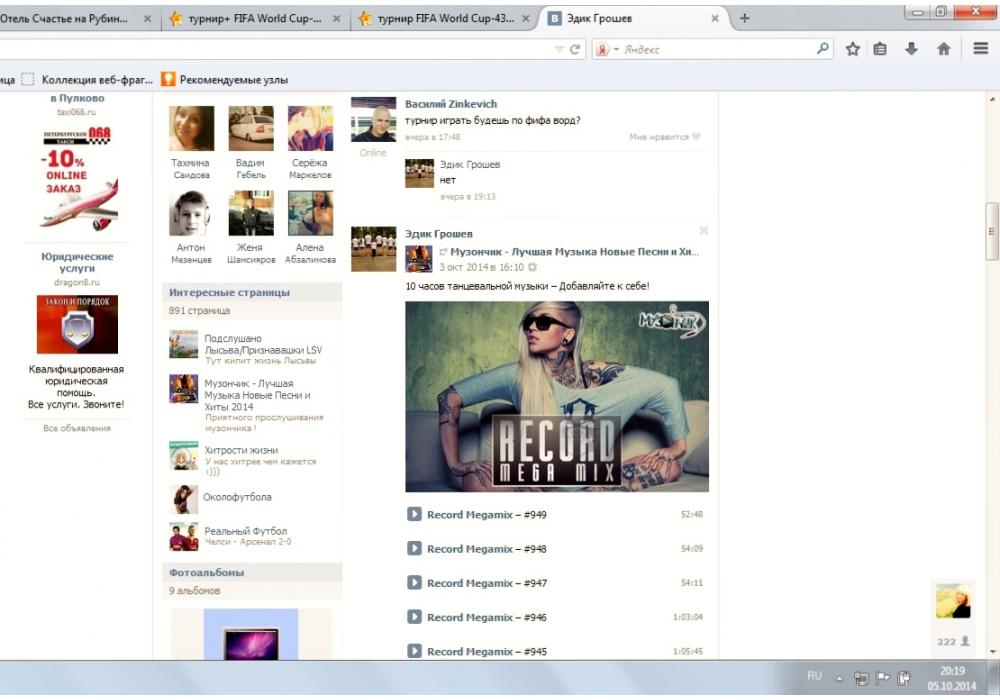Open the bookmarks list icon
Image resolution: width=1000 pixels, height=700 pixels.
[880, 49]
